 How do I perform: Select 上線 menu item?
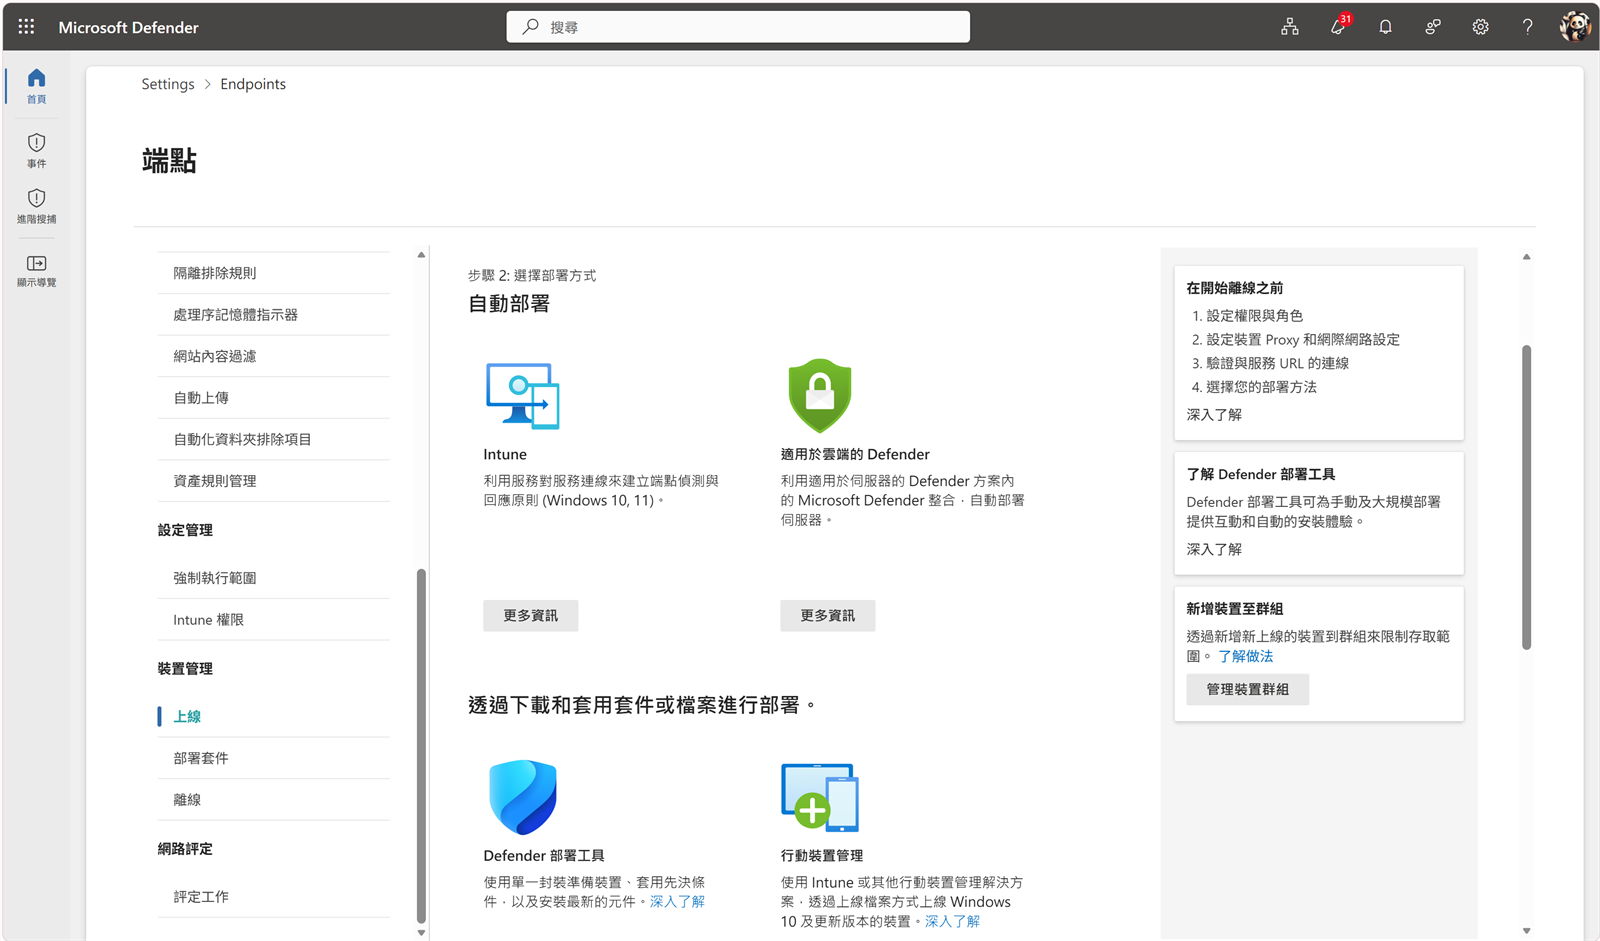(273, 716)
